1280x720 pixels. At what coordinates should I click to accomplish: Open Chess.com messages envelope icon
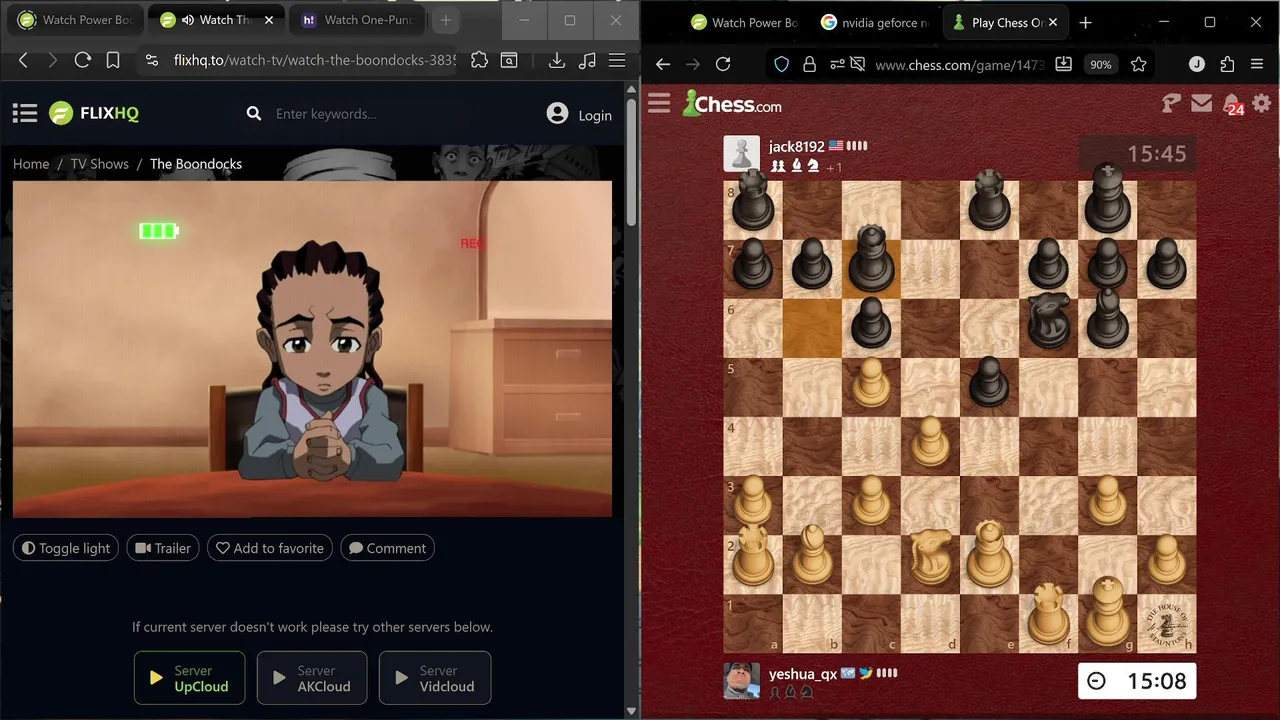tap(1202, 102)
